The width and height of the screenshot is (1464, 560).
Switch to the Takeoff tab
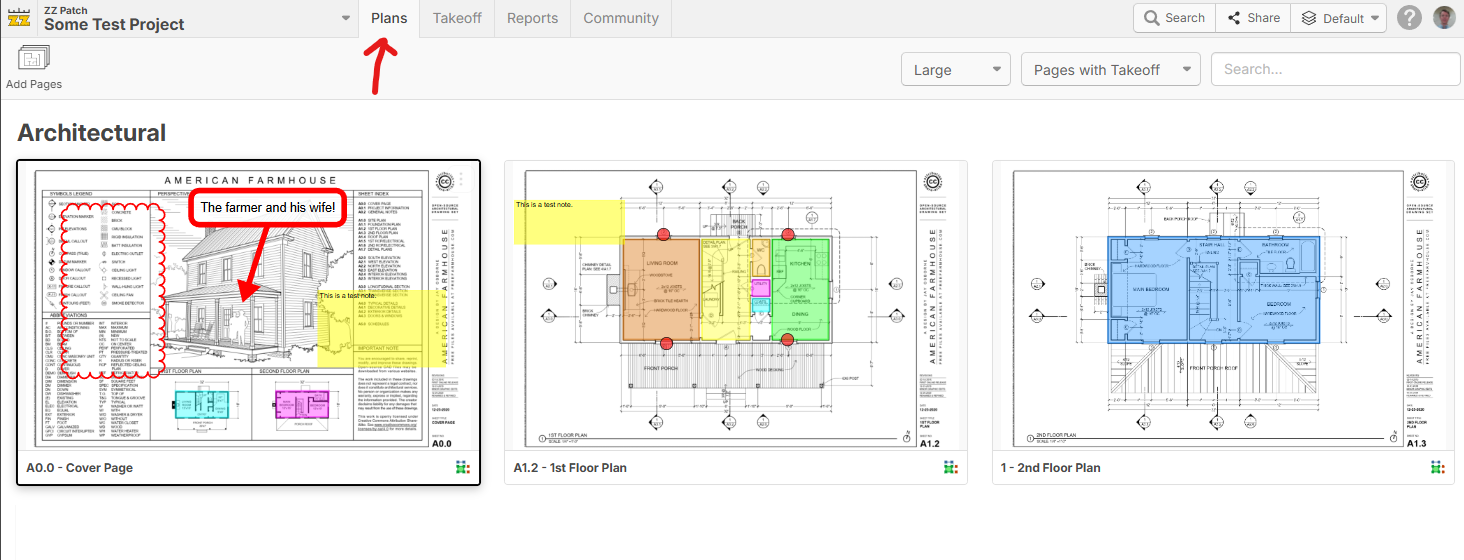click(x=457, y=18)
